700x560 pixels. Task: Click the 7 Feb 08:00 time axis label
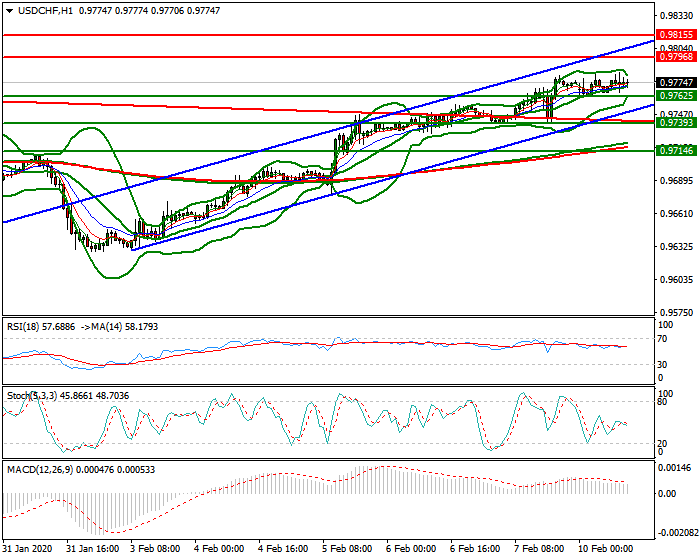539,548
